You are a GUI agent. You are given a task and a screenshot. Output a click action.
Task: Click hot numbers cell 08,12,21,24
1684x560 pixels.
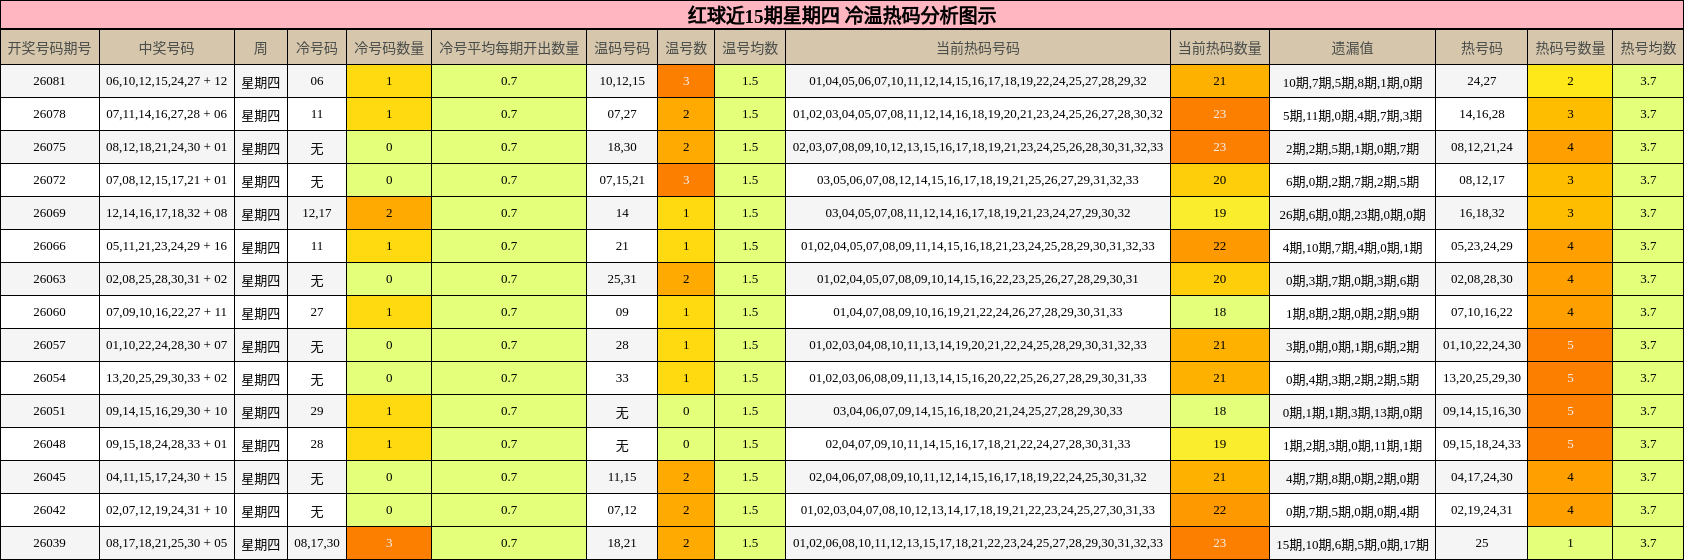pyautogui.click(x=1482, y=147)
